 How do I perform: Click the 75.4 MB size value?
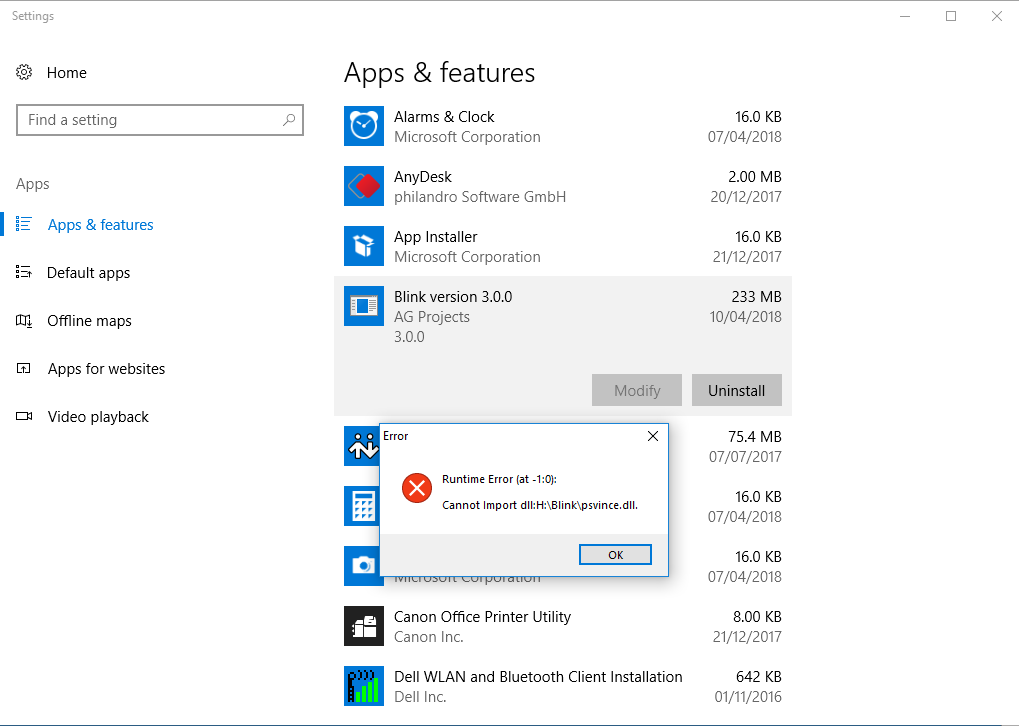pyautogui.click(x=755, y=437)
